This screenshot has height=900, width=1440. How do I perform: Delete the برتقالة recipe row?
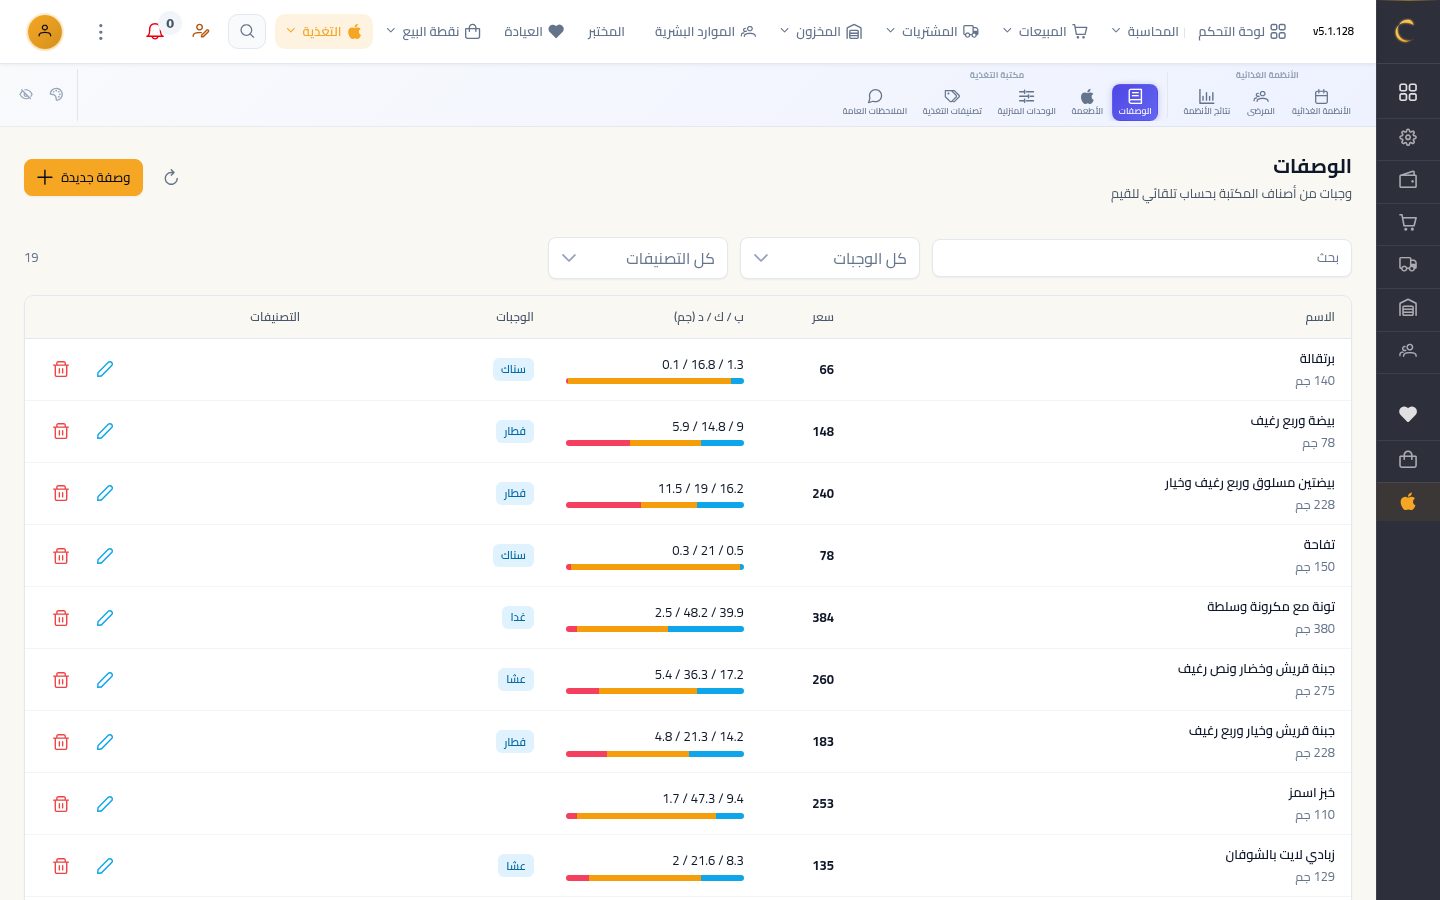point(61,369)
